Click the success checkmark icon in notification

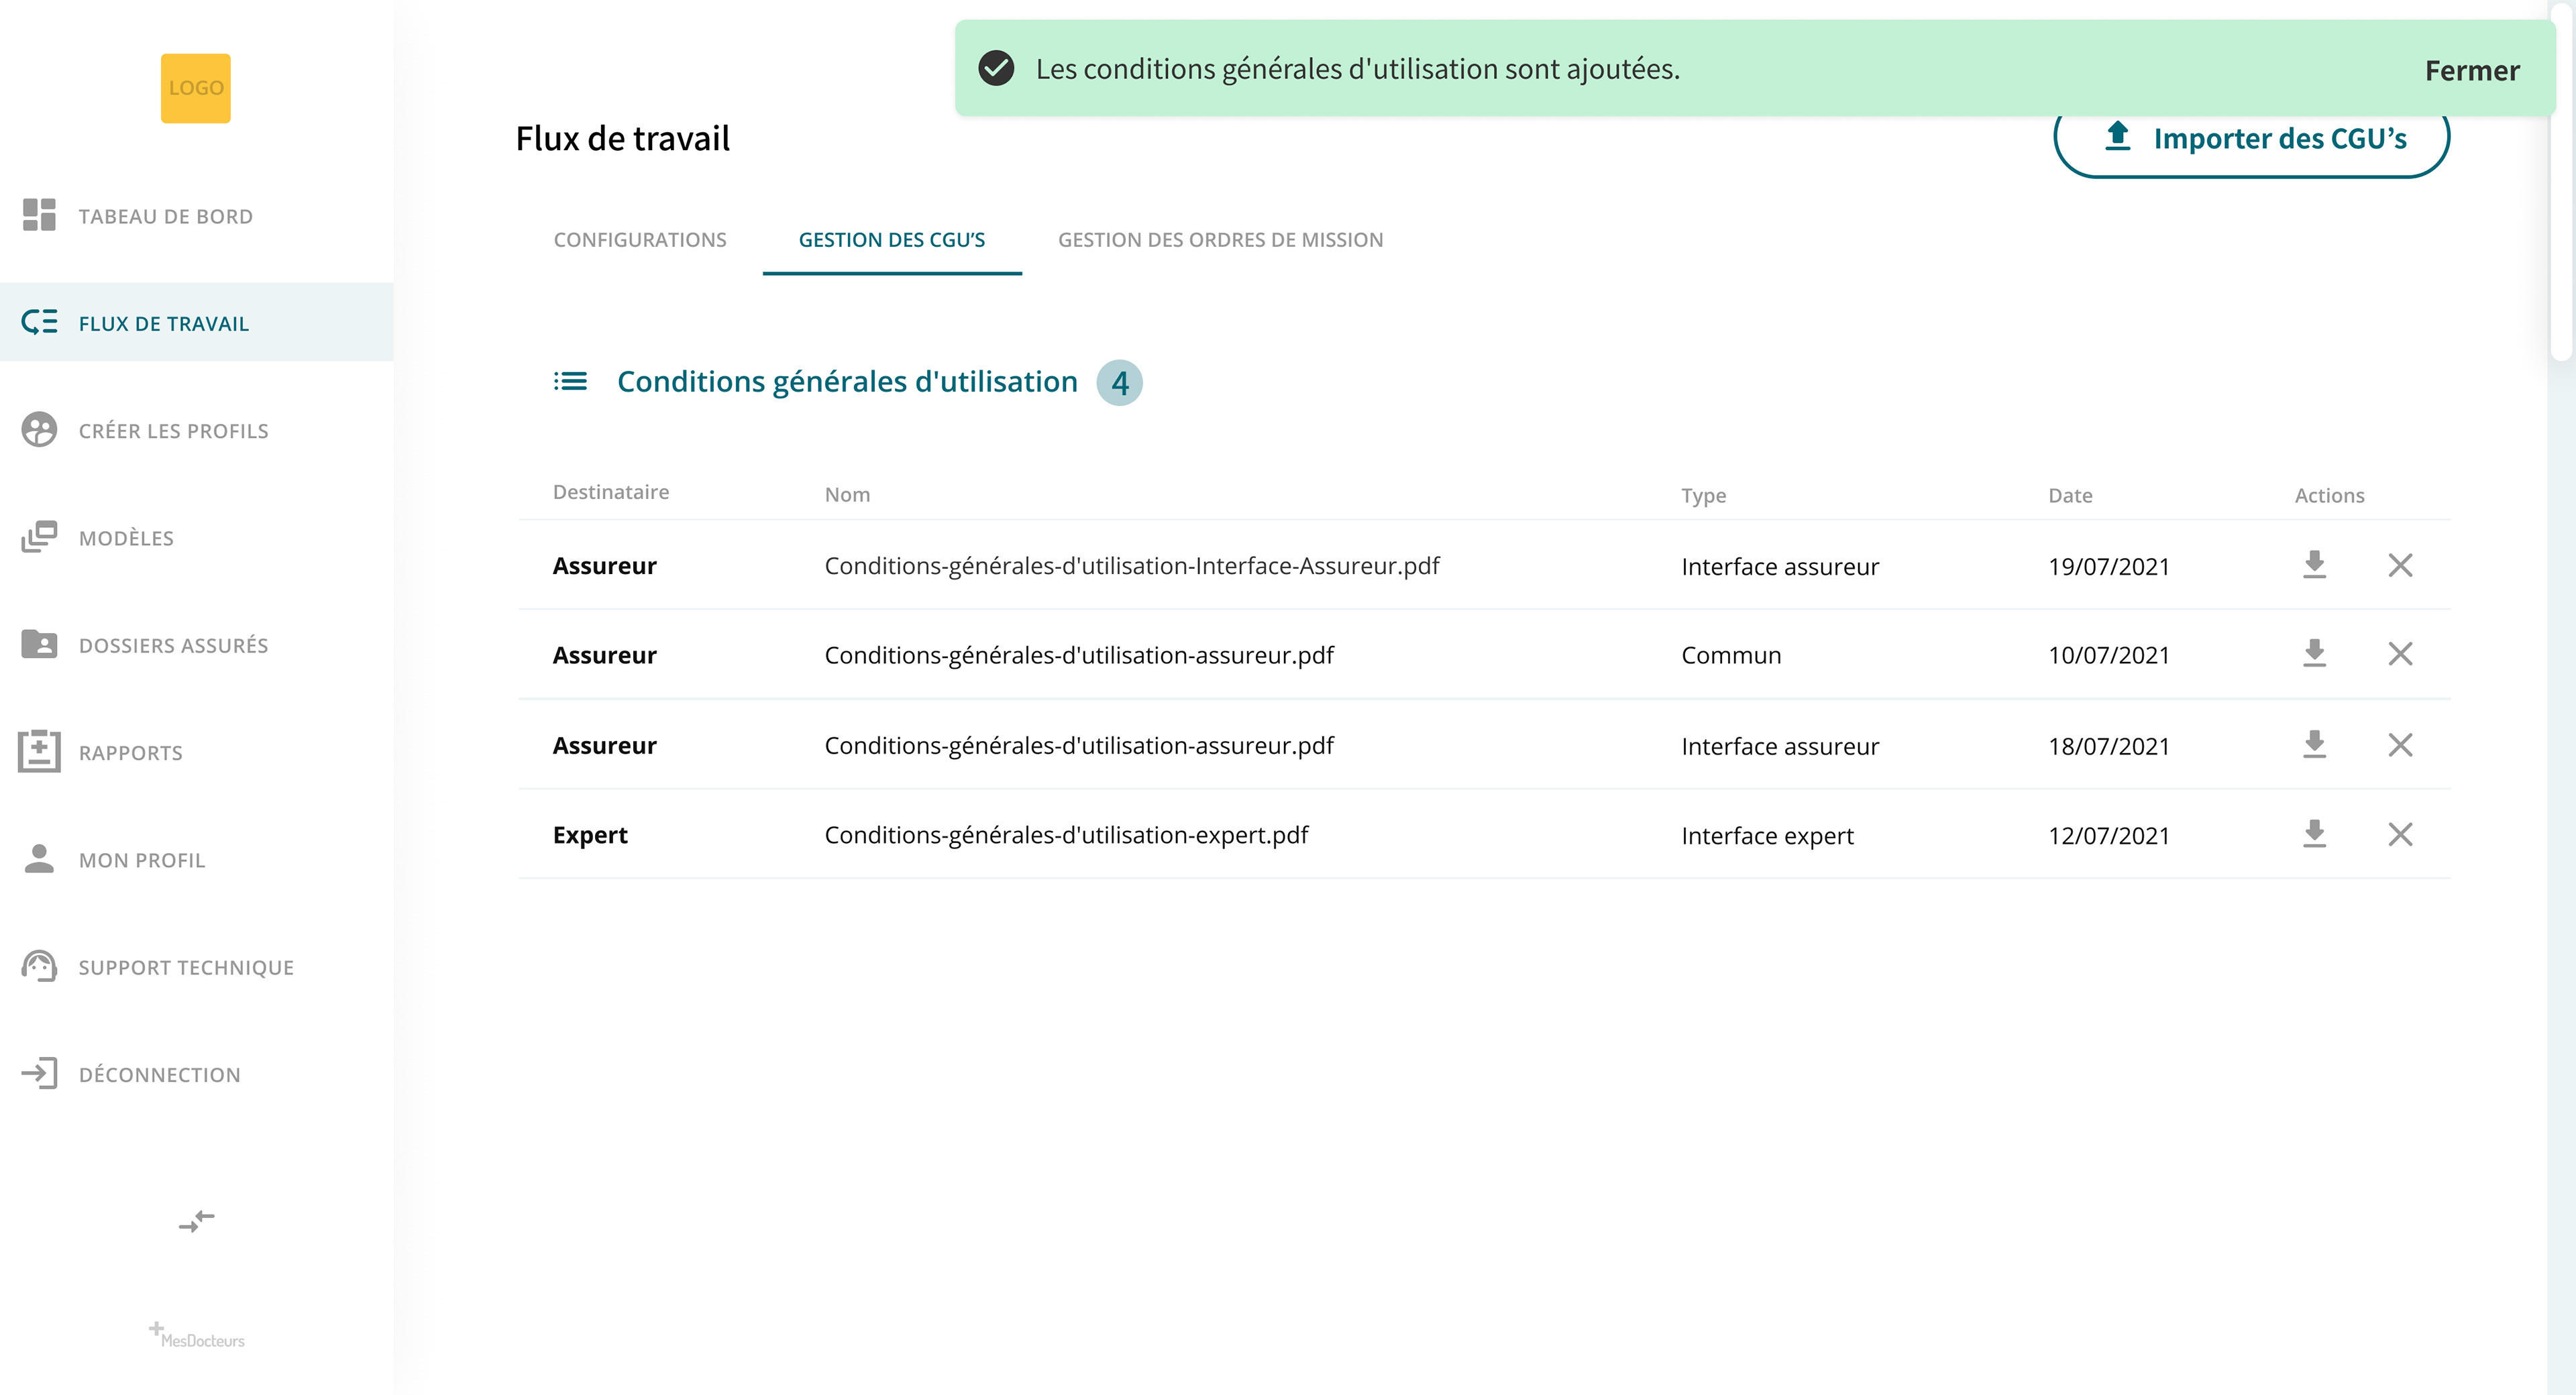[996, 68]
